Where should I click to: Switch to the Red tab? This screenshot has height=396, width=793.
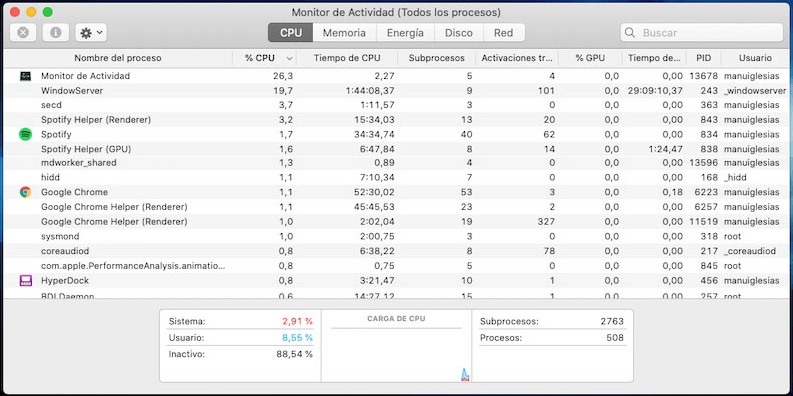[504, 33]
